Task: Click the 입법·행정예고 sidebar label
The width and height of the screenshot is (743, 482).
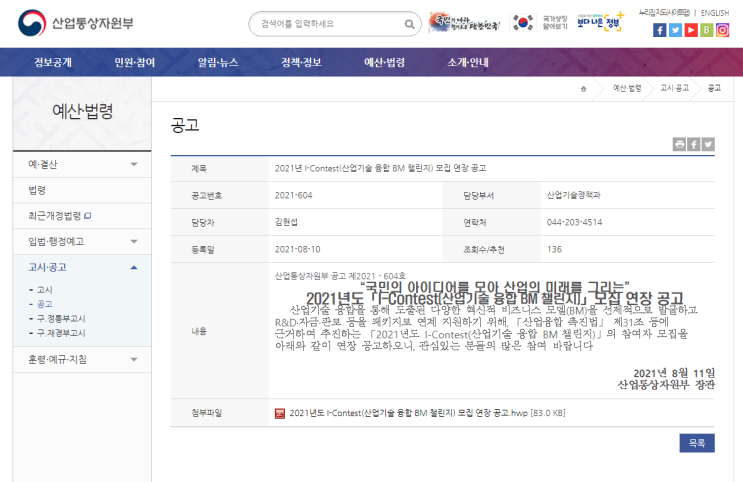Action: pyautogui.click(x=56, y=242)
